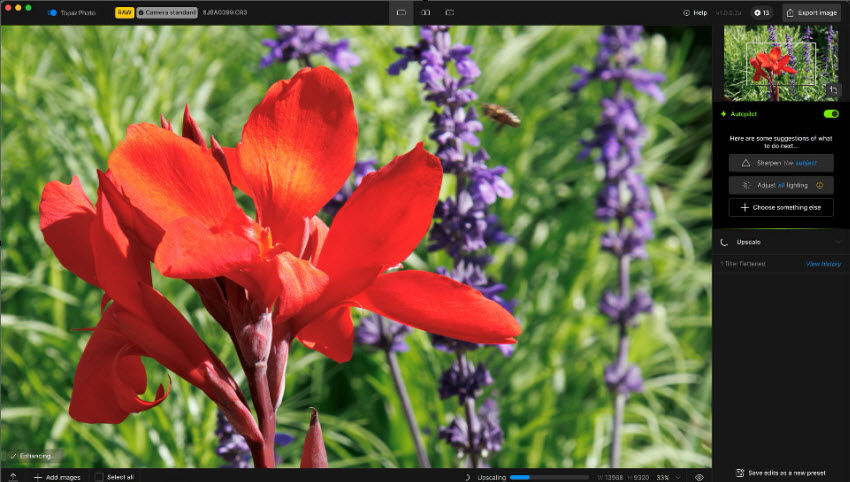Image resolution: width=850 pixels, height=482 pixels.
Task: Click the image height value H 9320
Action: click(638, 477)
